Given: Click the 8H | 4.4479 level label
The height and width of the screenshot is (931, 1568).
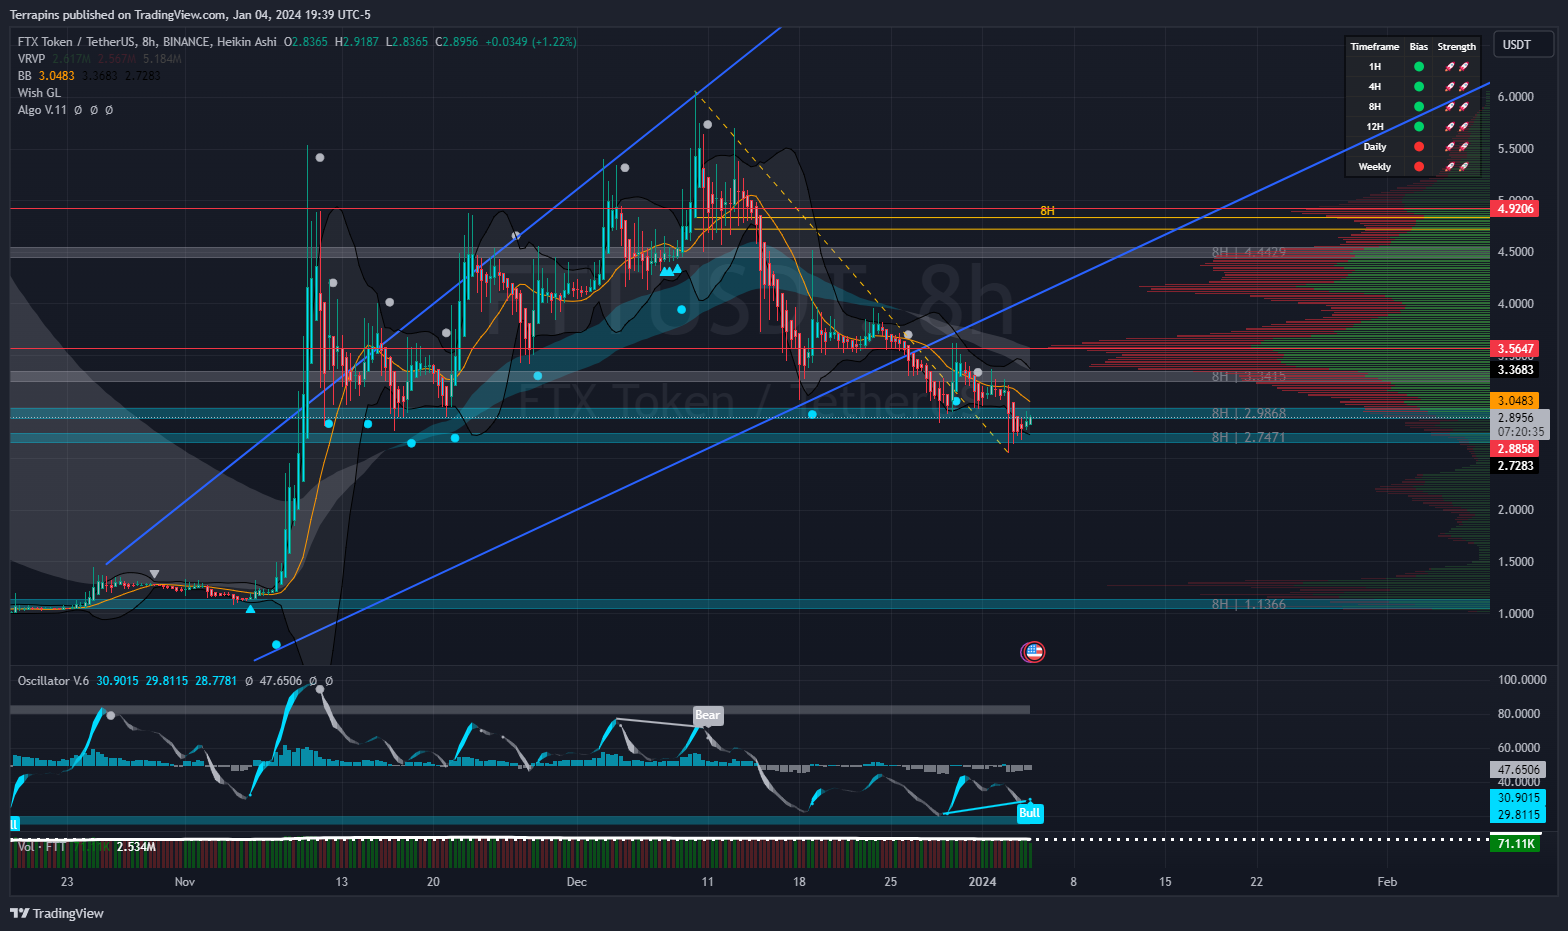Looking at the screenshot, I should pos(1248,252).
